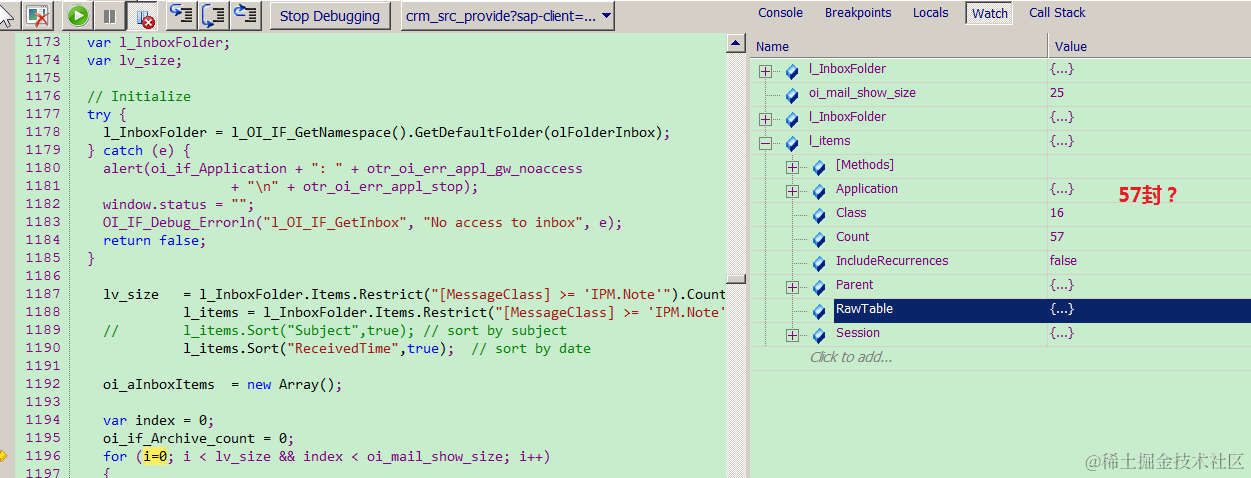The height and width of the screenshot is (478, 1251).
Task: Click the Stop Debugging button
Action: pyautogui.click(x=330, y=16)
